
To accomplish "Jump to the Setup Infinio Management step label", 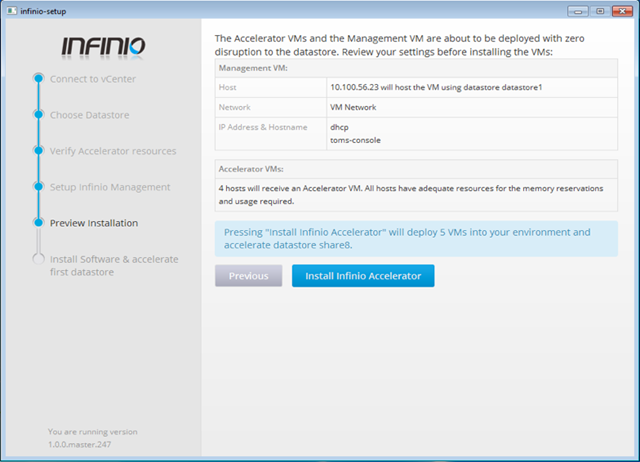I will click(110, 187).
